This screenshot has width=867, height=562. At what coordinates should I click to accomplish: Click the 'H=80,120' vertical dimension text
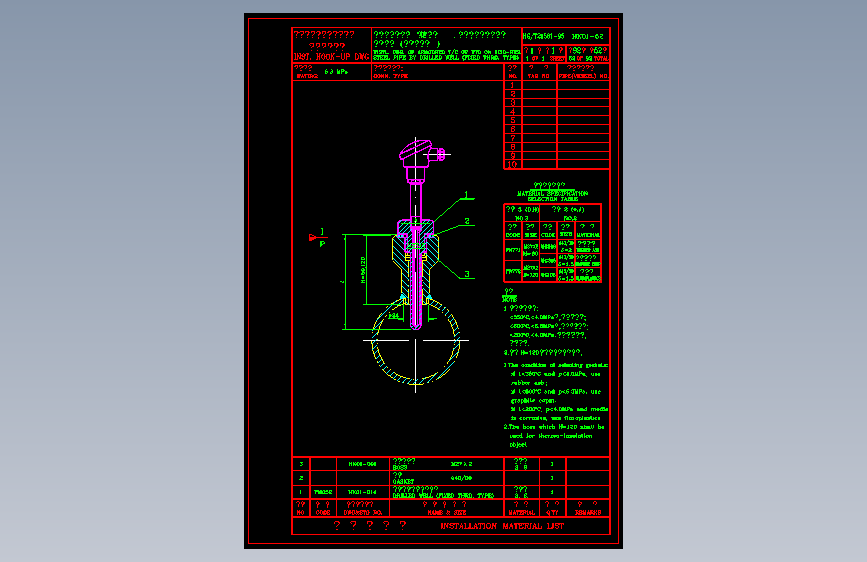coord(363,270)
